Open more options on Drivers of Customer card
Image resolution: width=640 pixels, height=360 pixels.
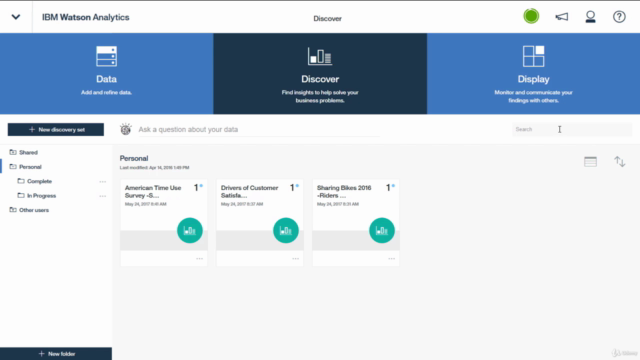click(296, 258)
